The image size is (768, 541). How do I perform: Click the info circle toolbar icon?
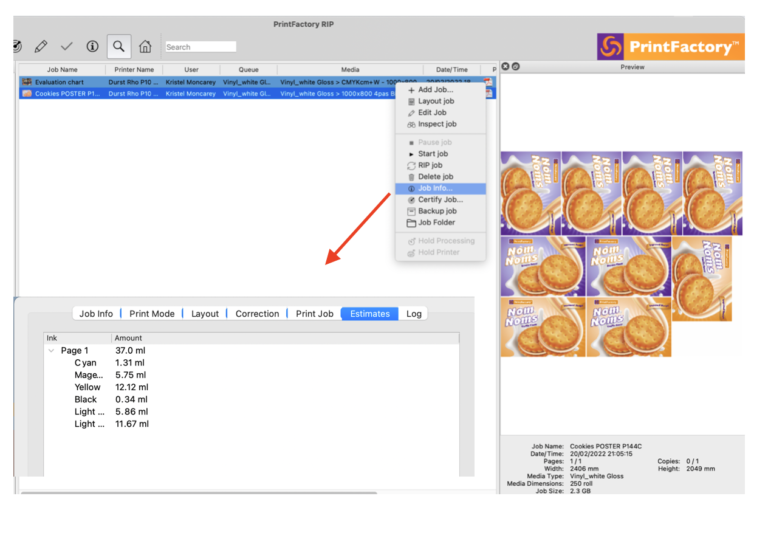pyautogui.click(x=92, y=47)
